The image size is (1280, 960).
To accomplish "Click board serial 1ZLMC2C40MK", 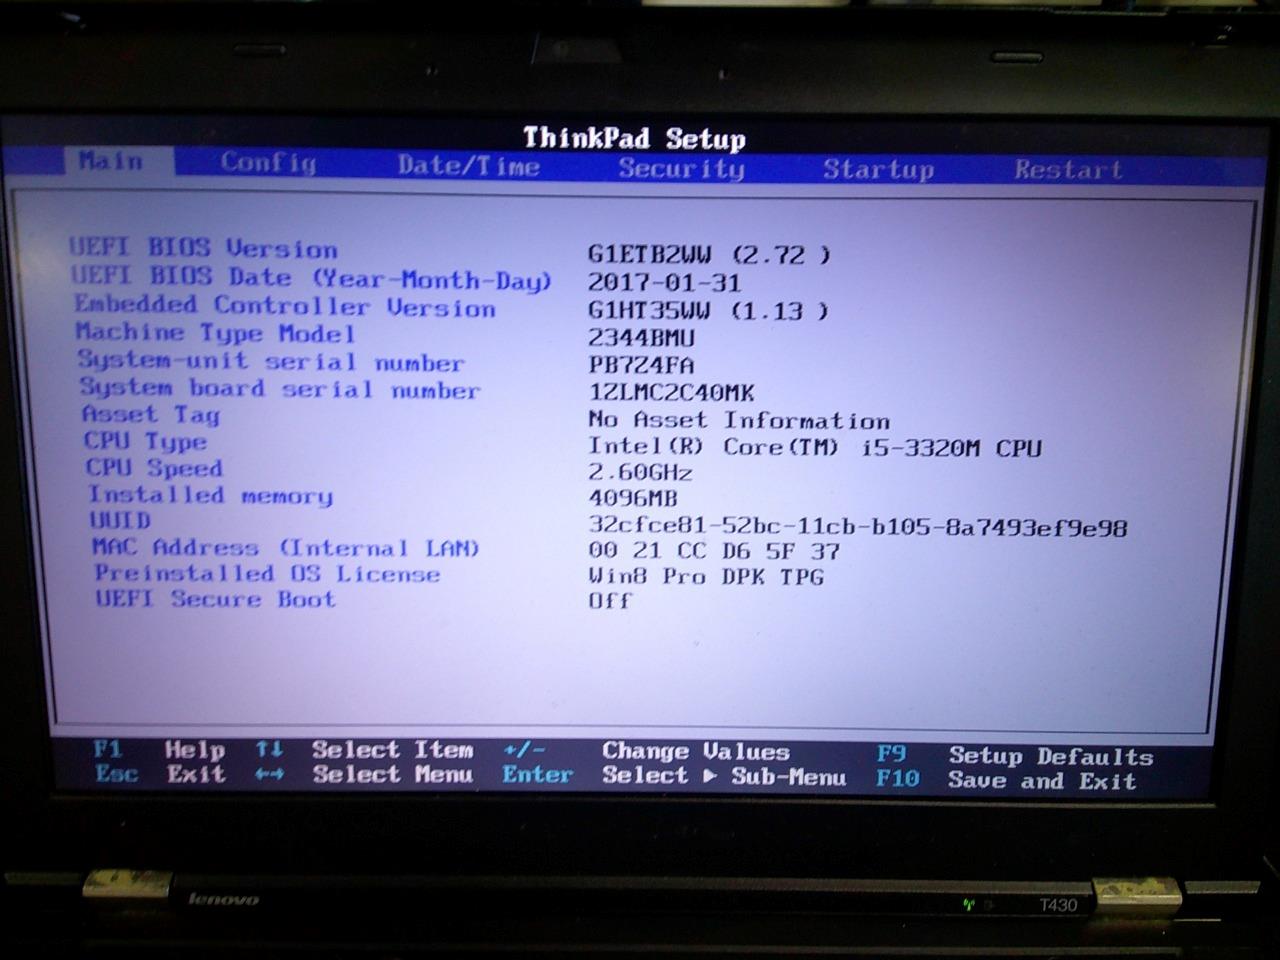I will 671,393.
